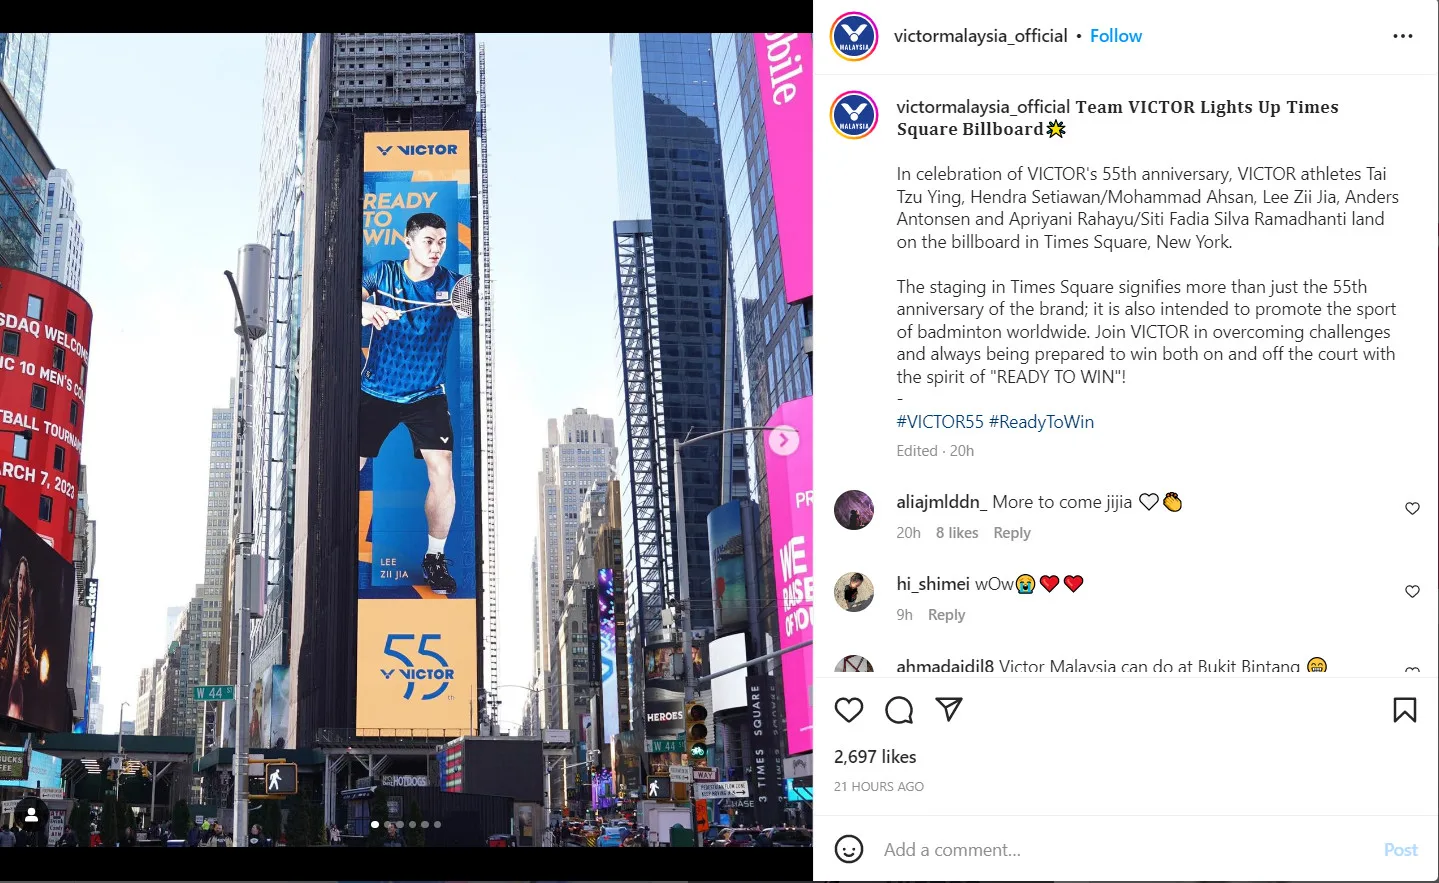Open the emoji picker smiley icon
The width and height of the screenshot is (1439, 883).
tap(849, 849)
